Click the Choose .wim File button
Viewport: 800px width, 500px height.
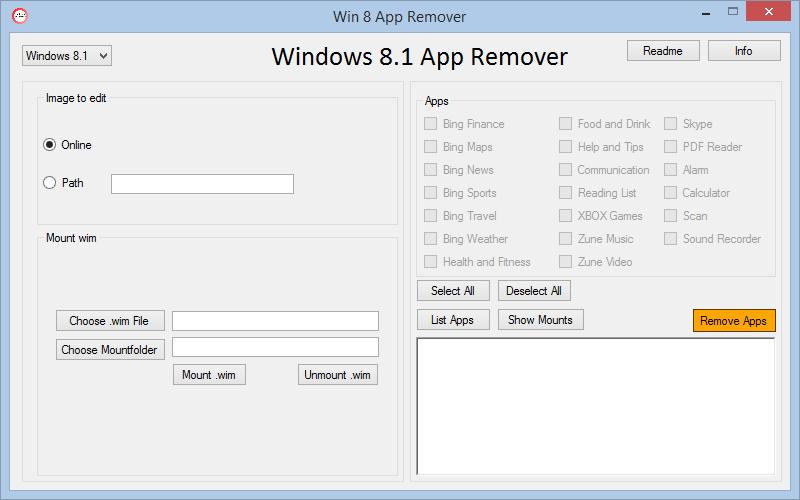(x=110, y=320)
